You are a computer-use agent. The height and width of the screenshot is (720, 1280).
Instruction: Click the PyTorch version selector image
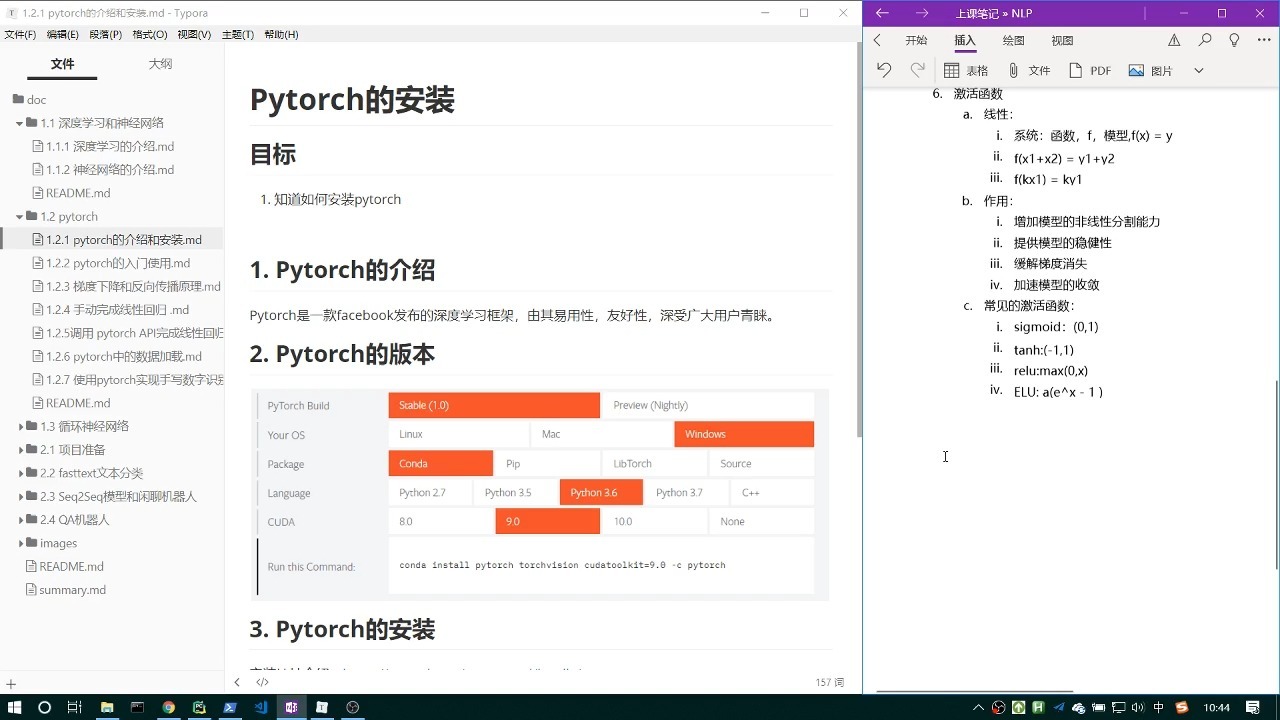click(540, 494)
